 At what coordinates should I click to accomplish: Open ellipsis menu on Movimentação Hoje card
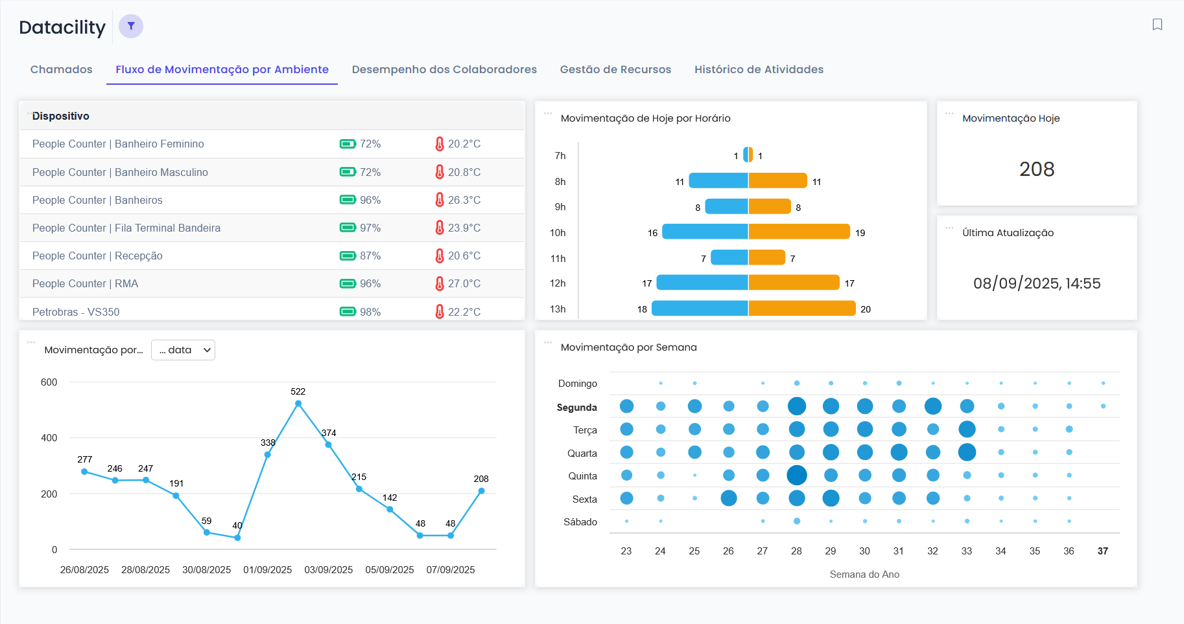(950, 113)
